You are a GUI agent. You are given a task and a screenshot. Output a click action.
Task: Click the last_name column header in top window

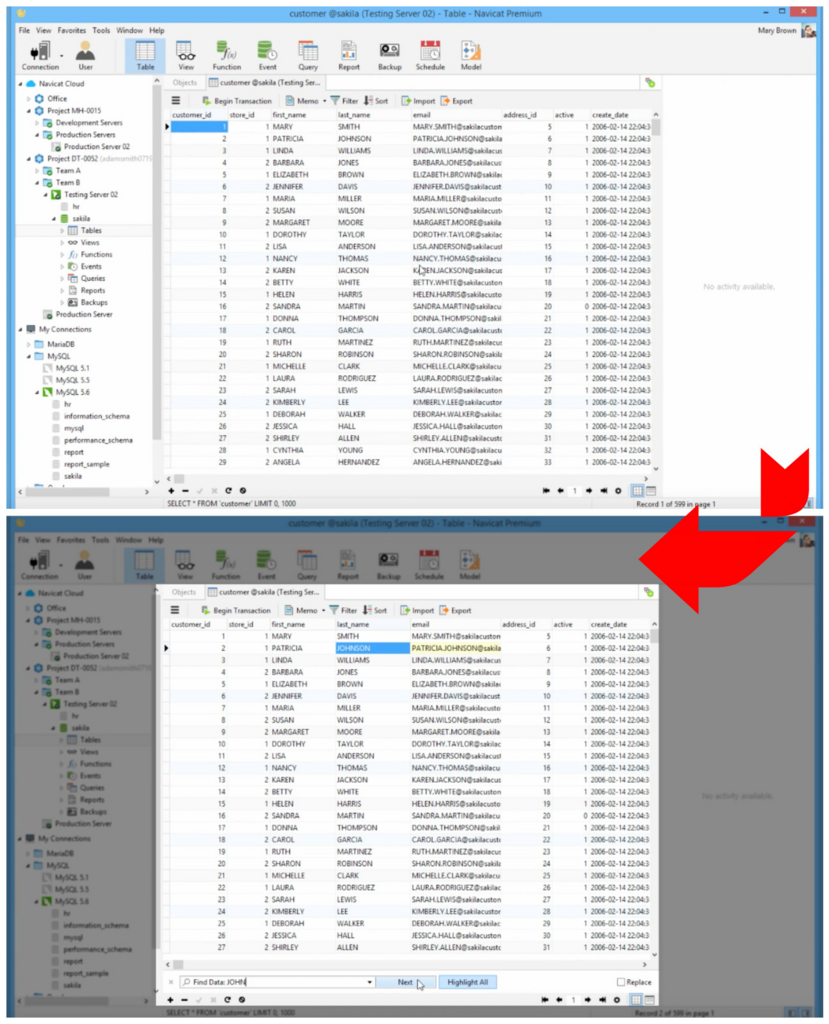click(x=354, y=115)
